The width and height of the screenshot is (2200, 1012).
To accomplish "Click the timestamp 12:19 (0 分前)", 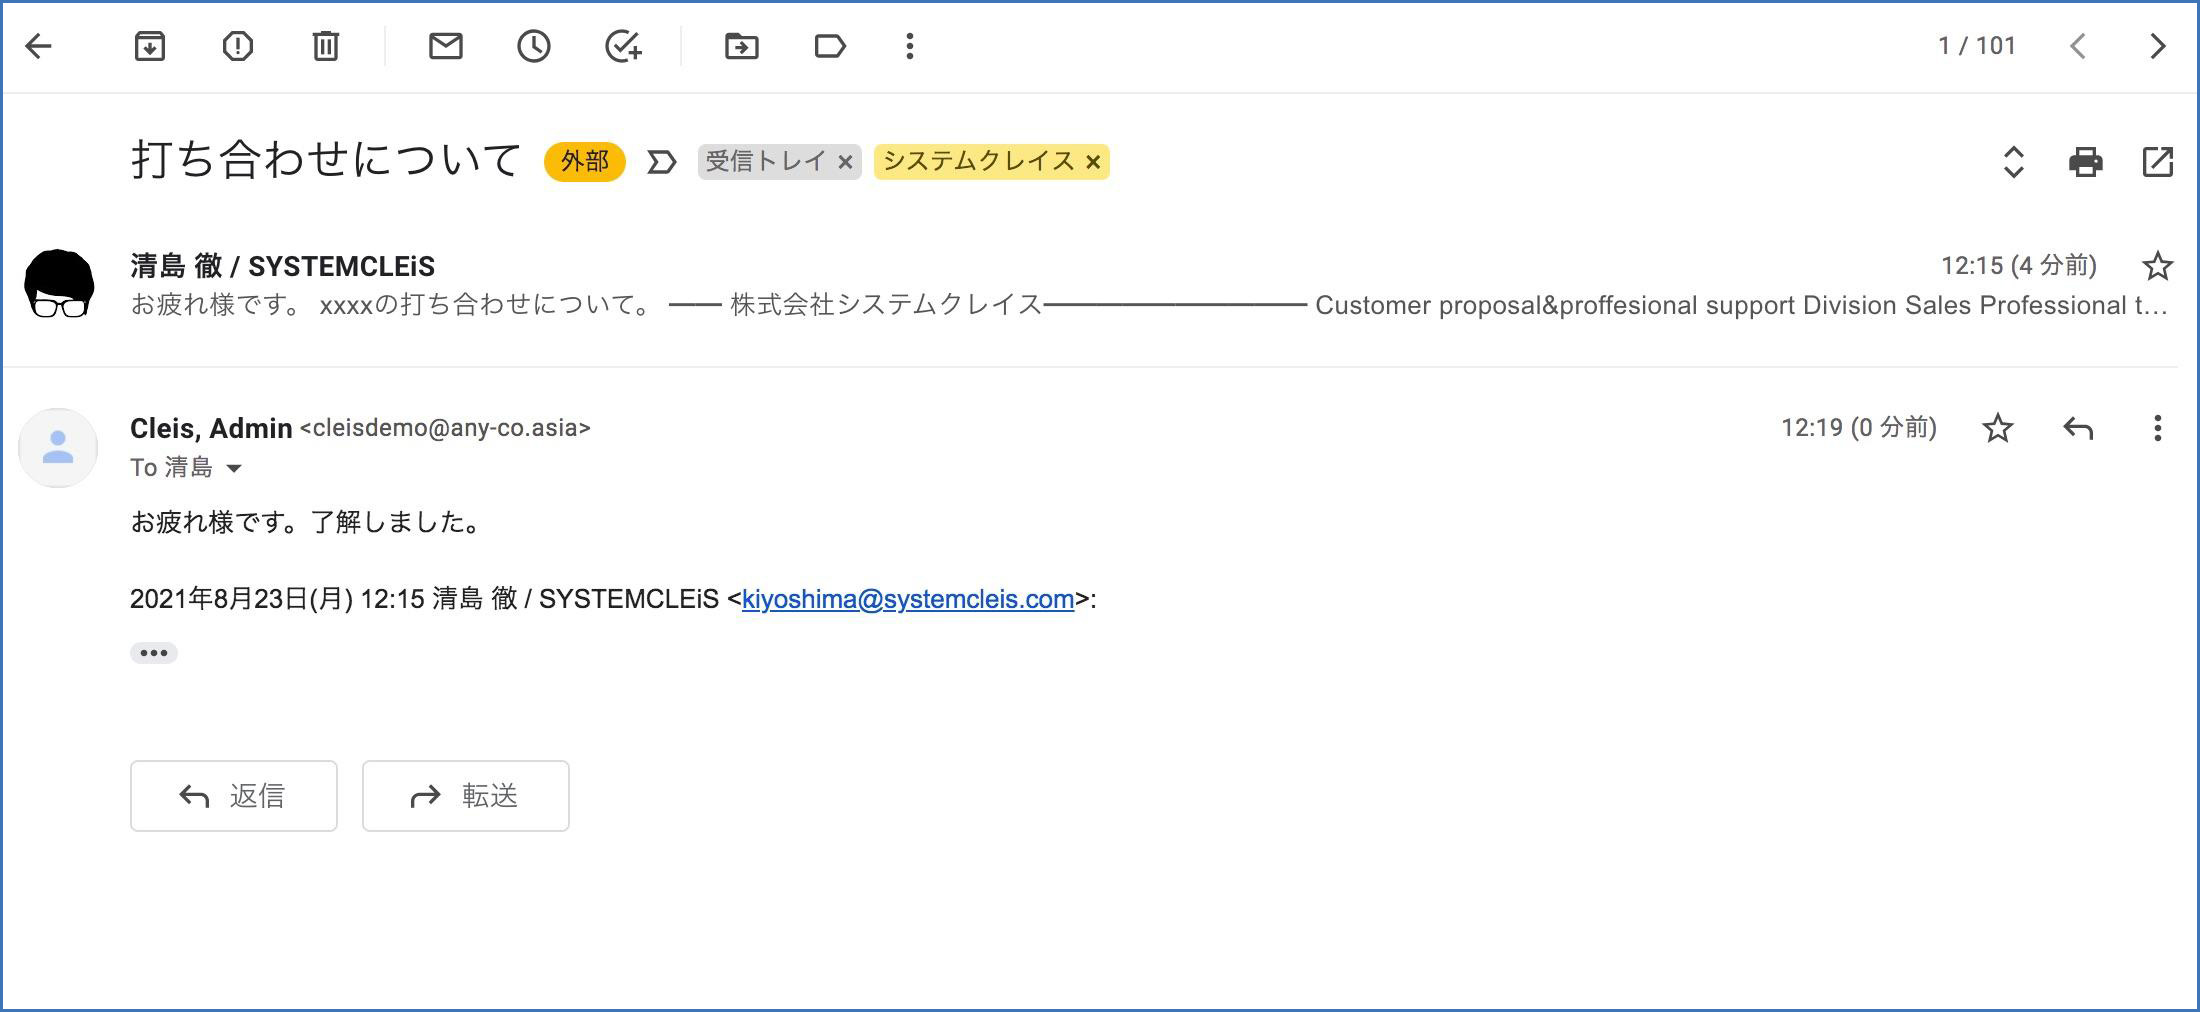I will coord(1859,428).
